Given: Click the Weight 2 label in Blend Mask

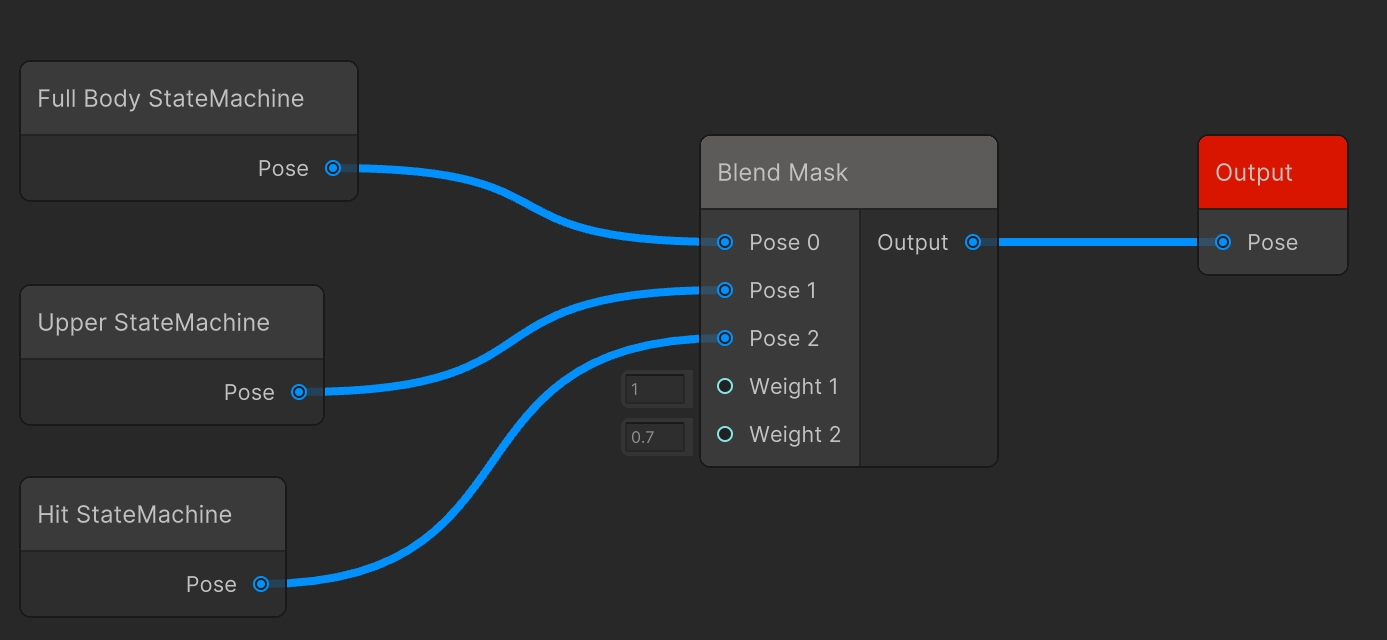Looking at the screenshot, I should coord(795,434).
